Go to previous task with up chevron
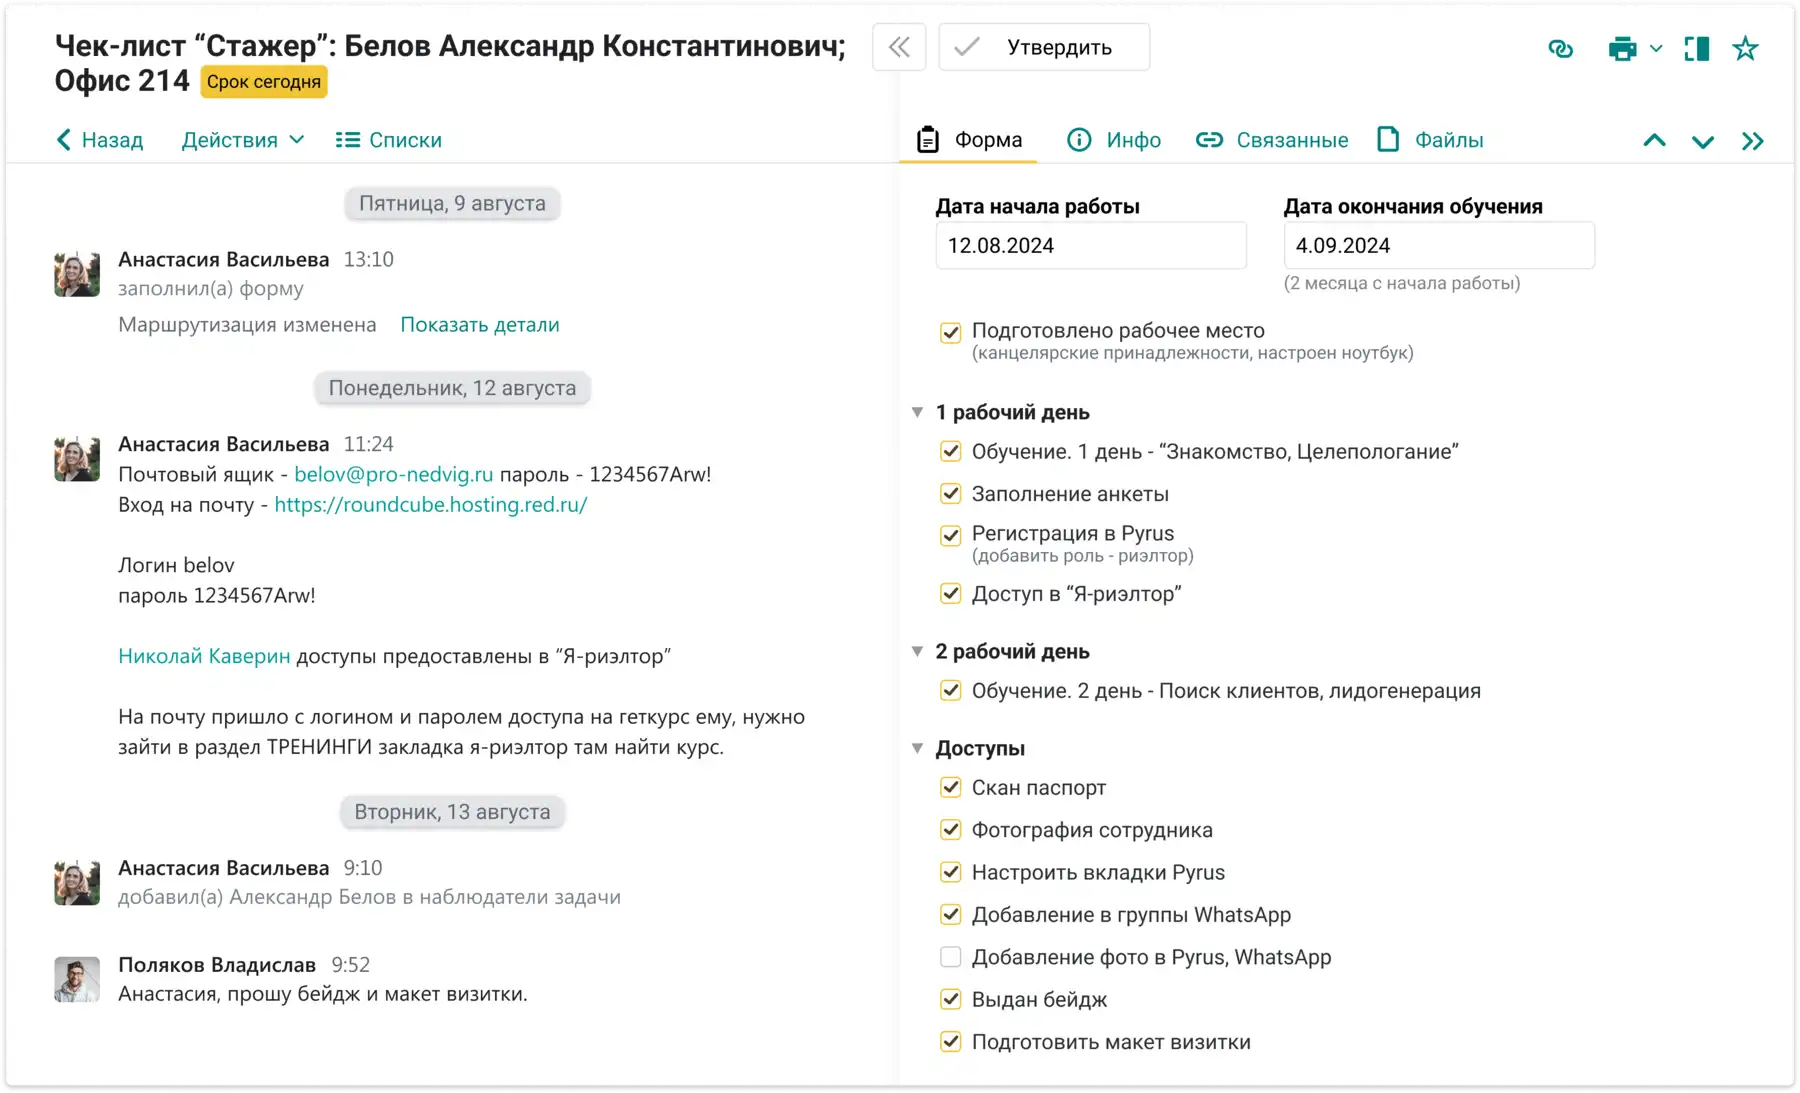The height and width of the screenshot is (1093, 1800). (1654, 140)
